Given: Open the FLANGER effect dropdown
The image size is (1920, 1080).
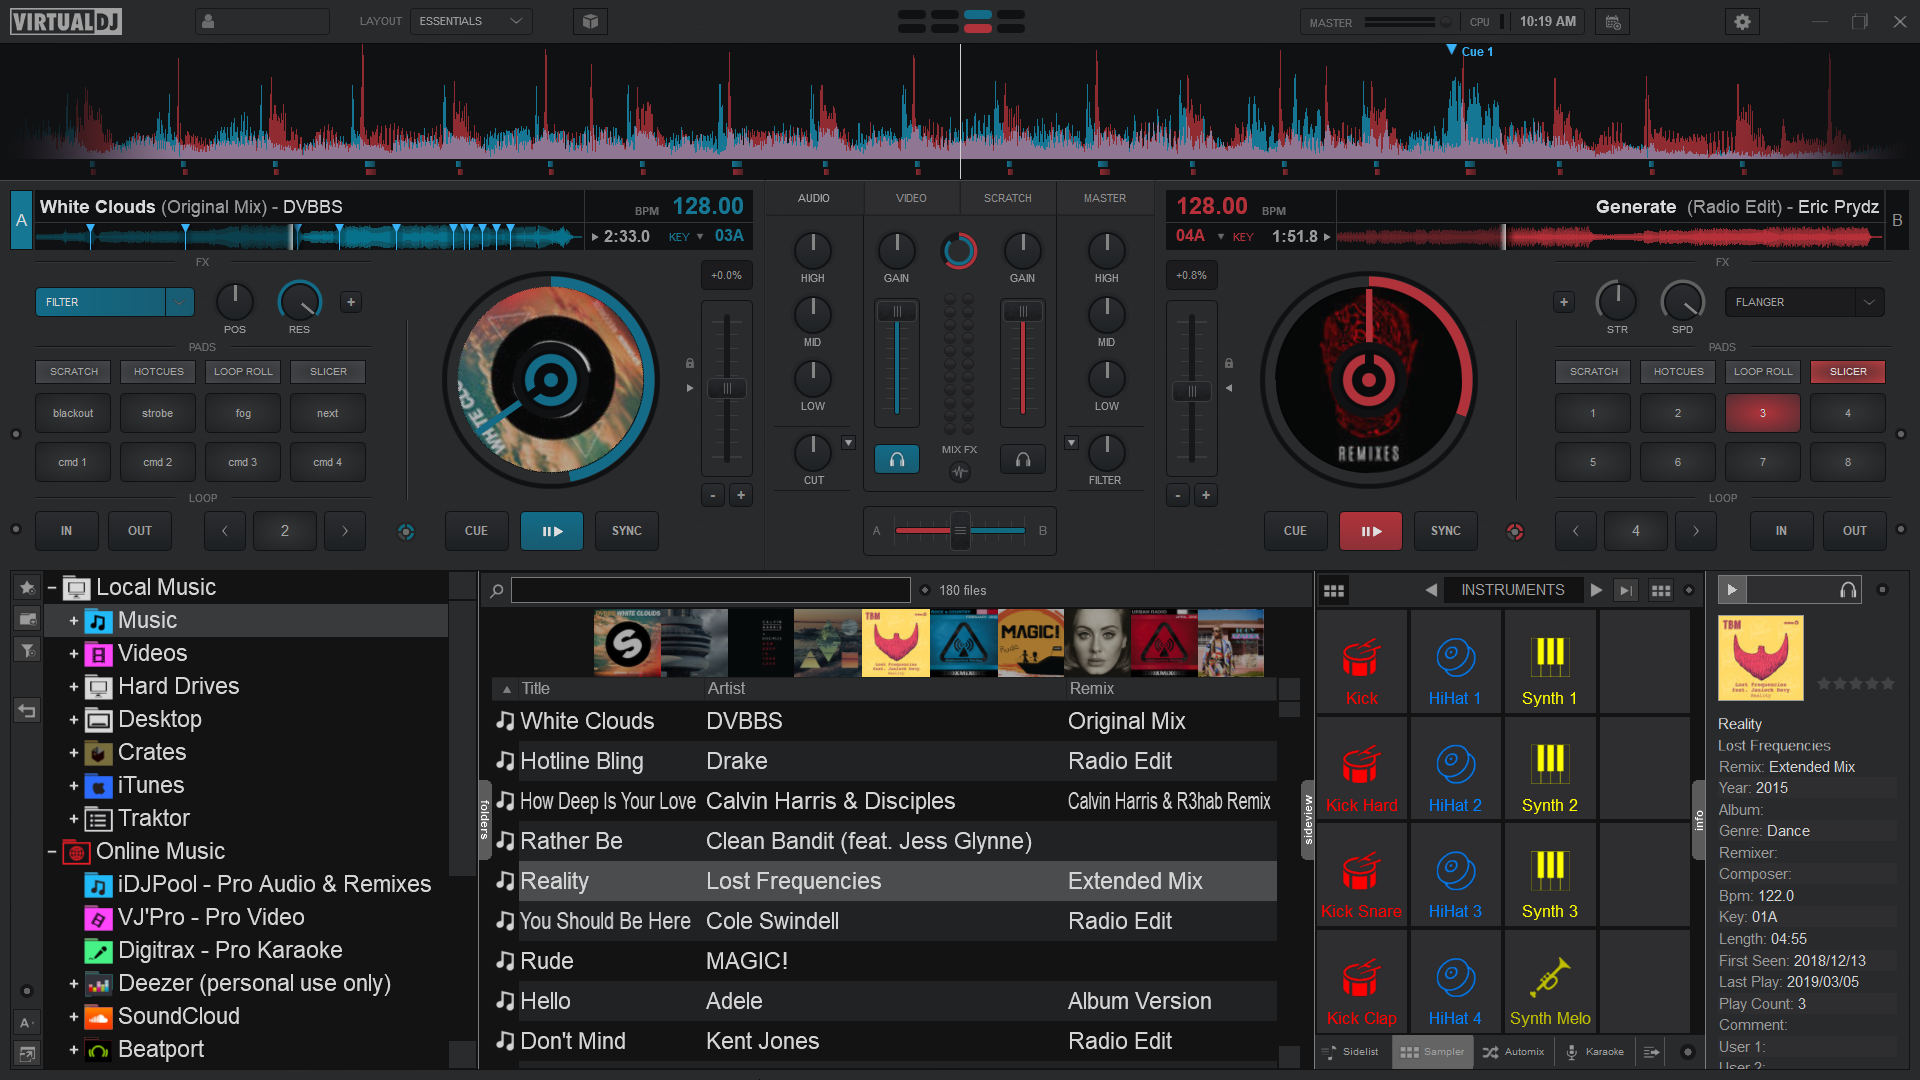Looking at the screenshot, I should click(x=1868, y=302).
